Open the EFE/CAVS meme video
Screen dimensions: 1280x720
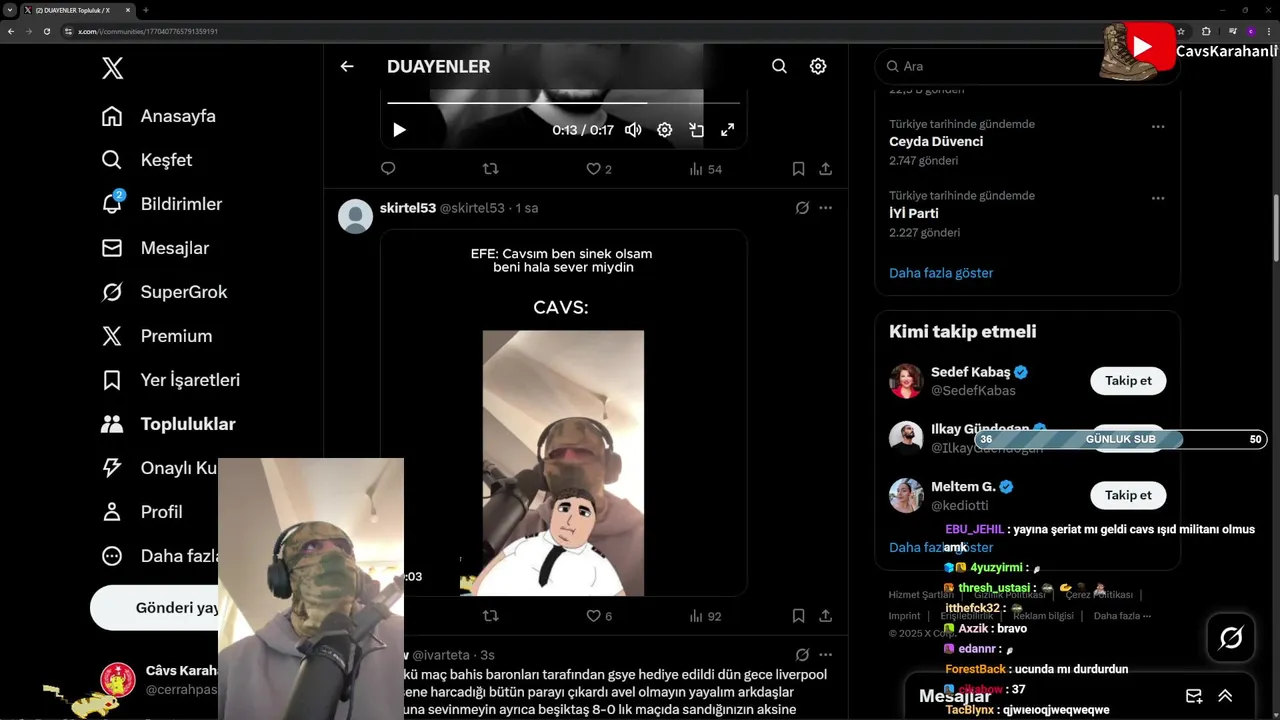pyautogui.click(x=563, y=413)
